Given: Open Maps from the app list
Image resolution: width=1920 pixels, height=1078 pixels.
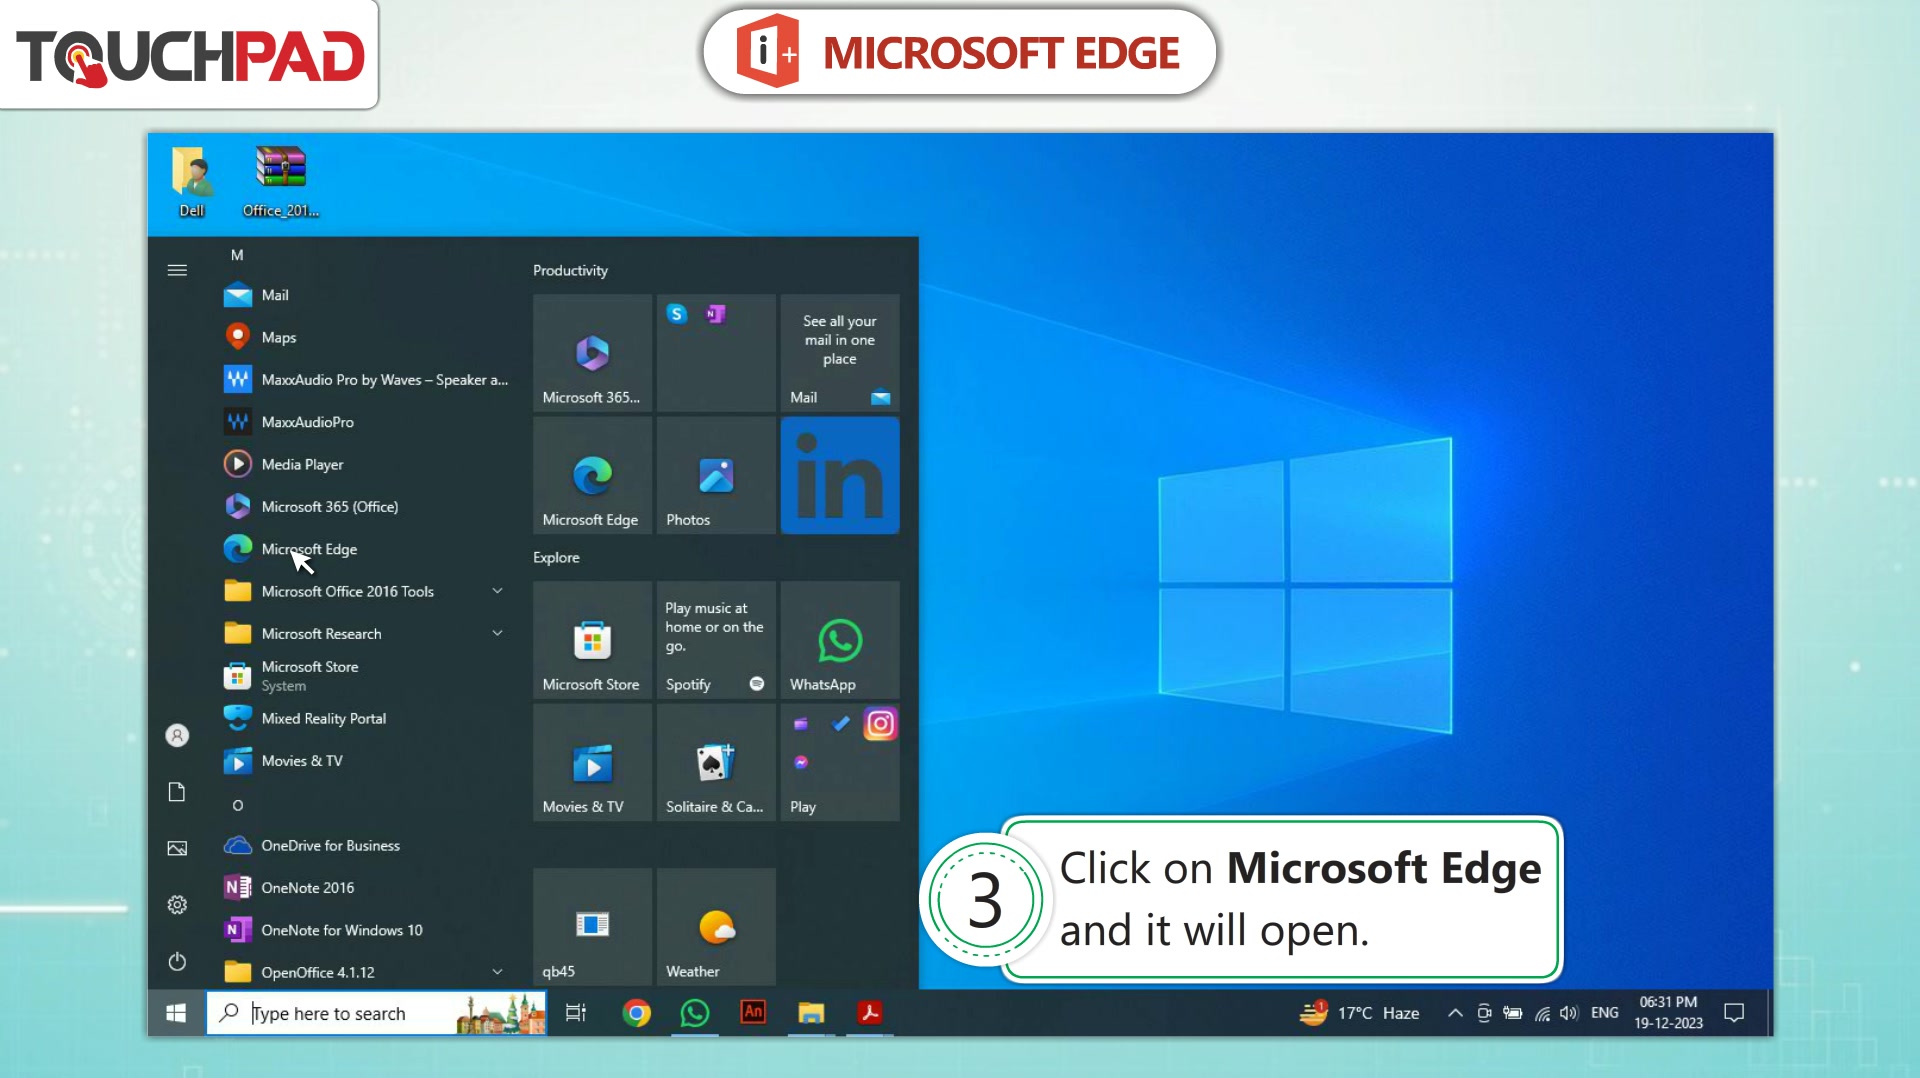Looking at the screenshot, I should click(x=366, y=337).
